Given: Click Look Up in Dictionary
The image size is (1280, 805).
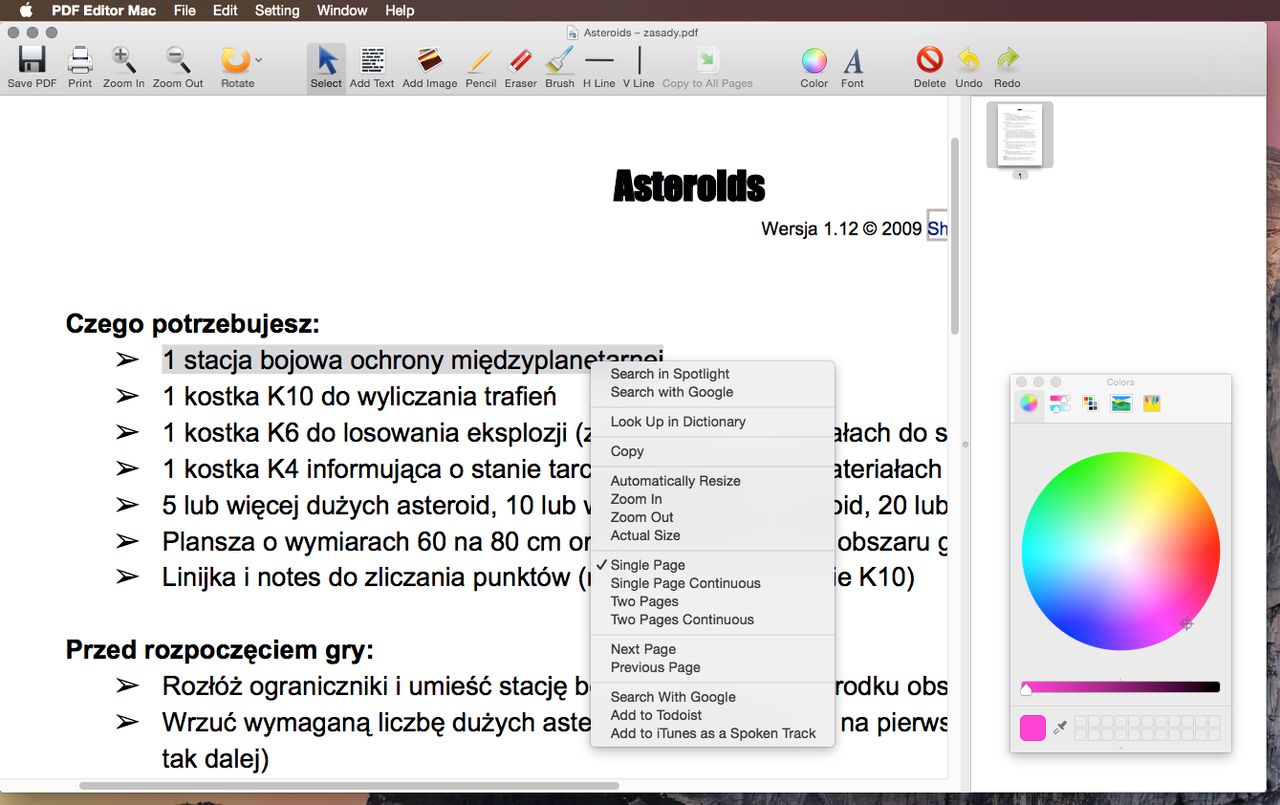Looking at the screenshot, I should point(678,421).
